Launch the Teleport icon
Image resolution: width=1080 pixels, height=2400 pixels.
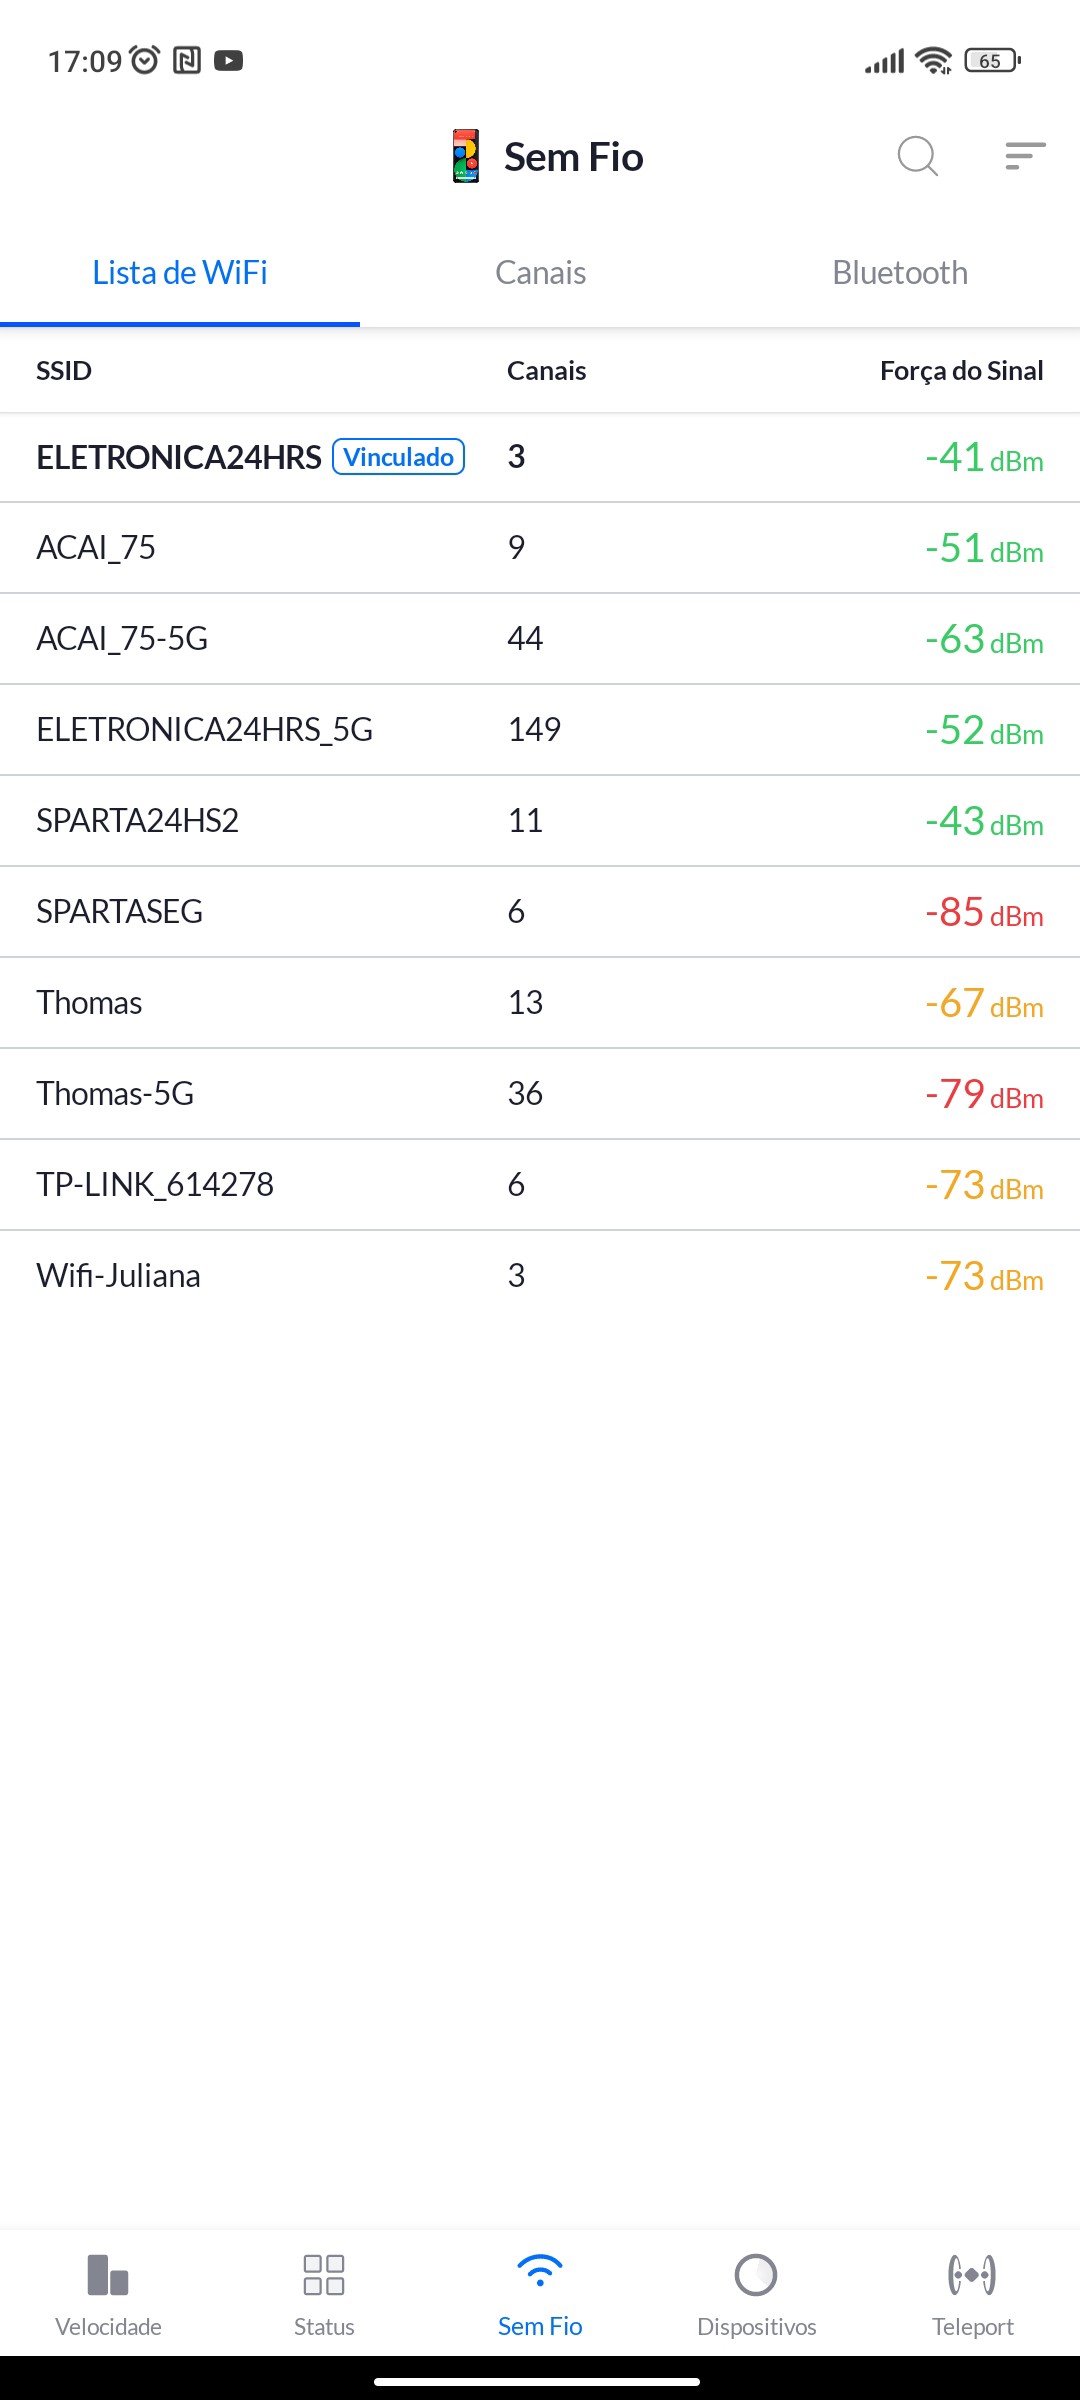[972, 2275]
